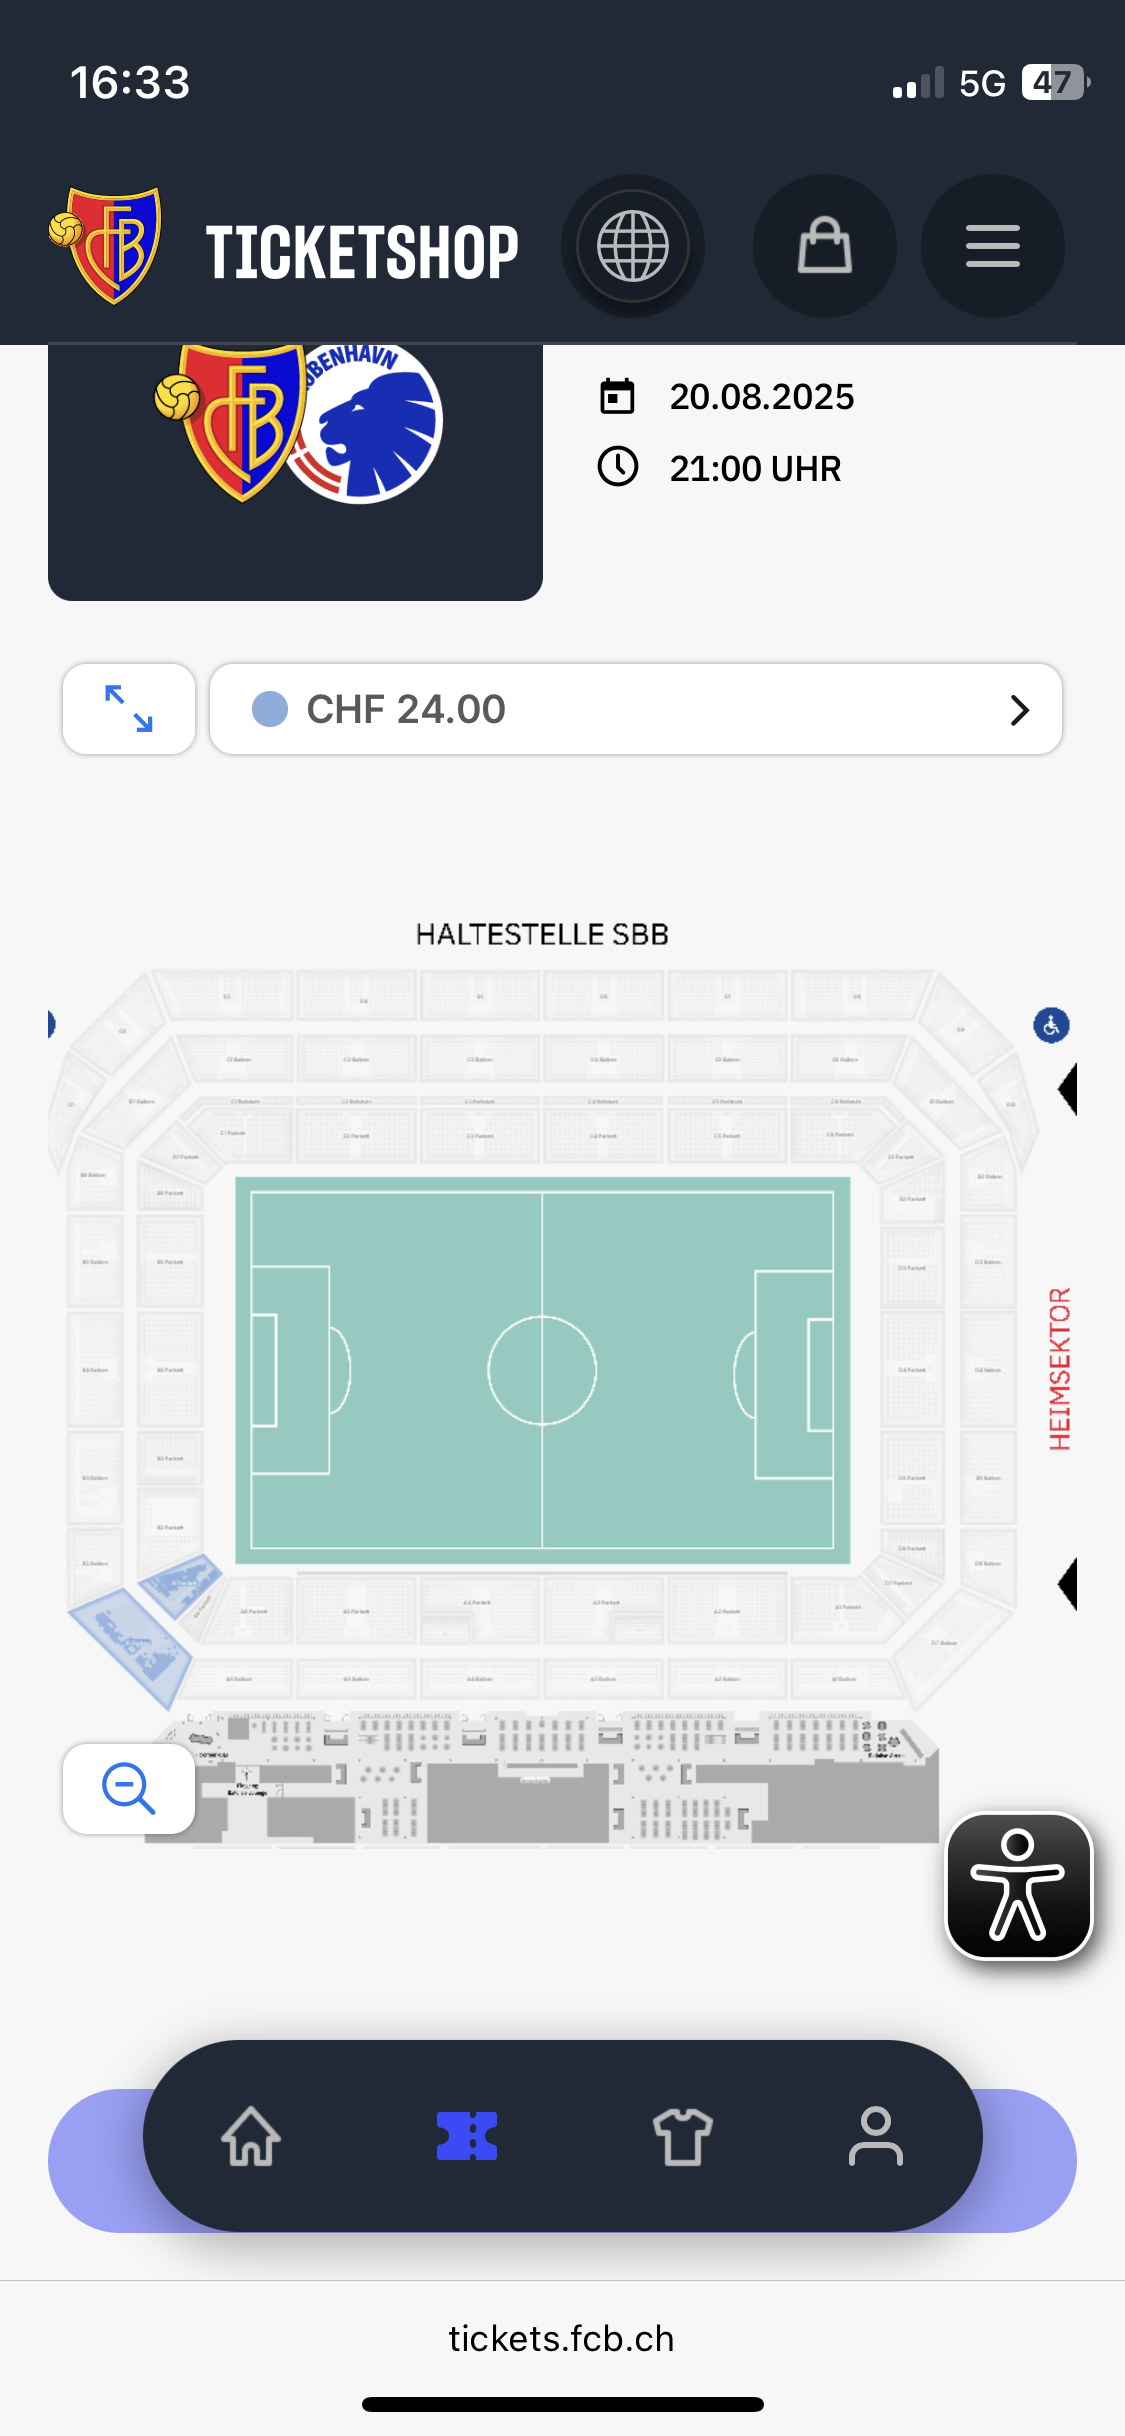Open the hamburger menu
This screenshot has height=2436, width=1125.
tap(992, 246)
